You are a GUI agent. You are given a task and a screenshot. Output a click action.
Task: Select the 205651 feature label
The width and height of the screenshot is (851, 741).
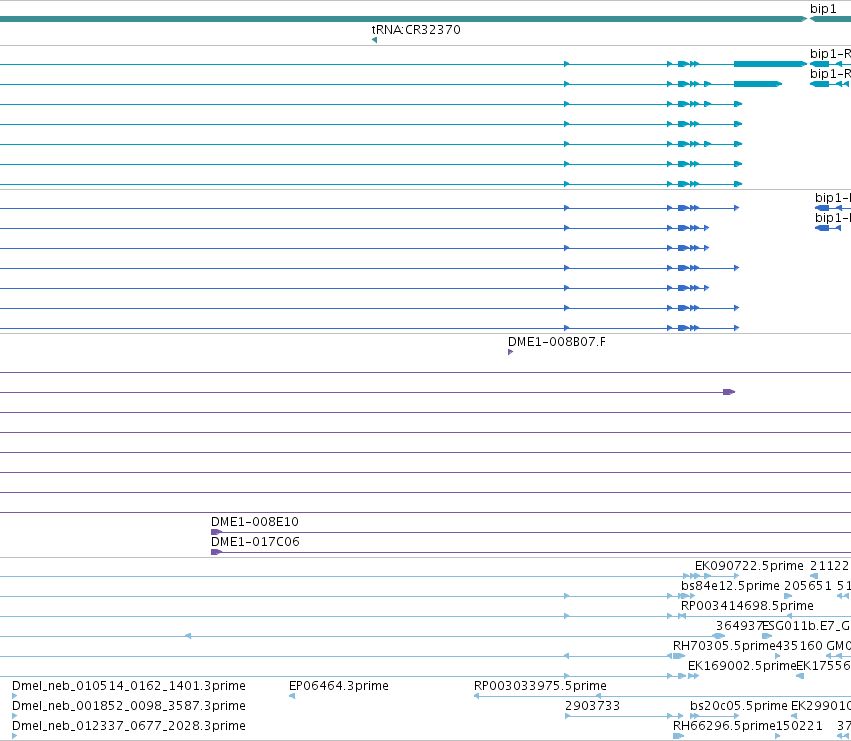(808, 586)
